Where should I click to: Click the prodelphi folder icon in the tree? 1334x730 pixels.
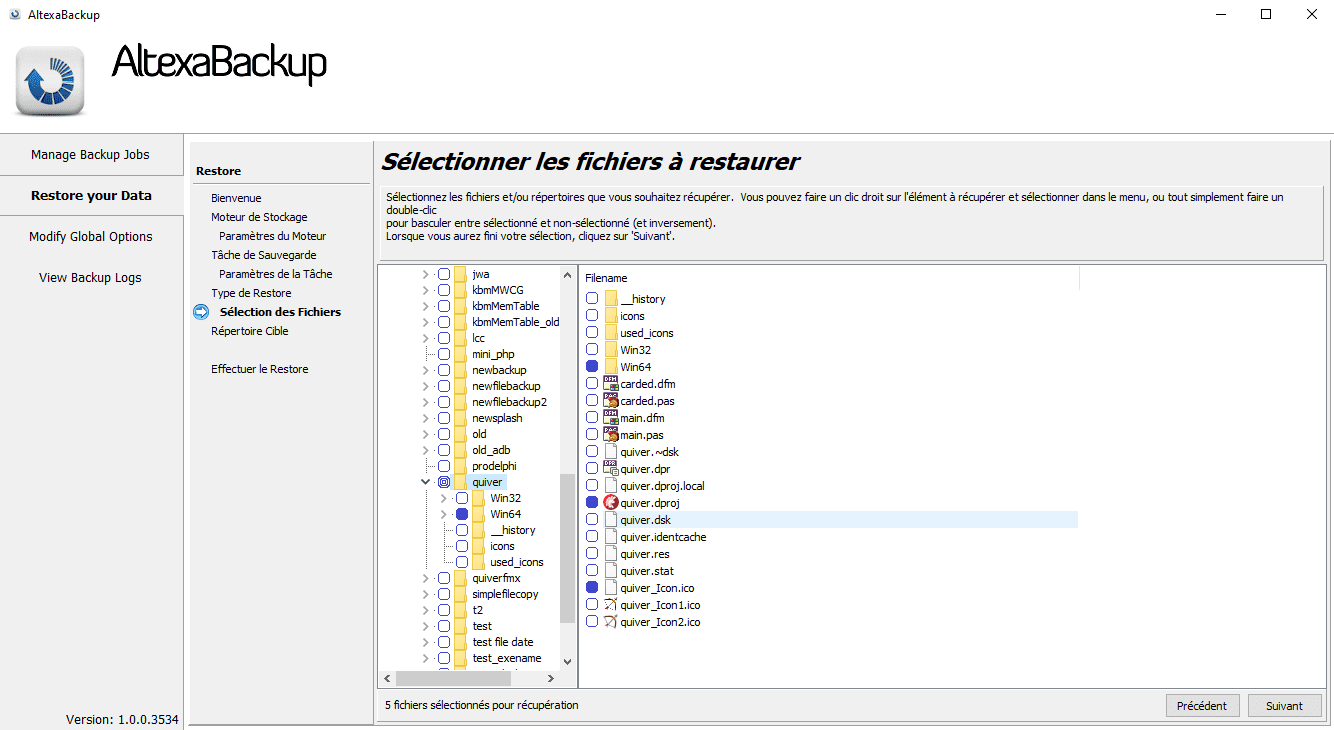point(460,466)
